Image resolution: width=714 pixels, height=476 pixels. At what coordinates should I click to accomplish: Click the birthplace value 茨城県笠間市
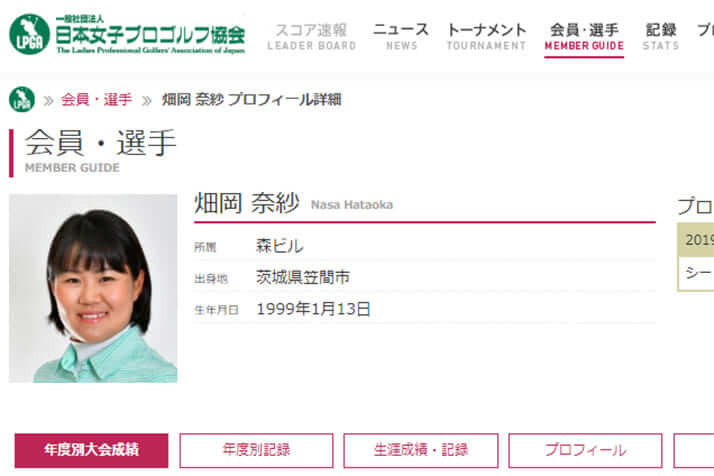[303, 277]
